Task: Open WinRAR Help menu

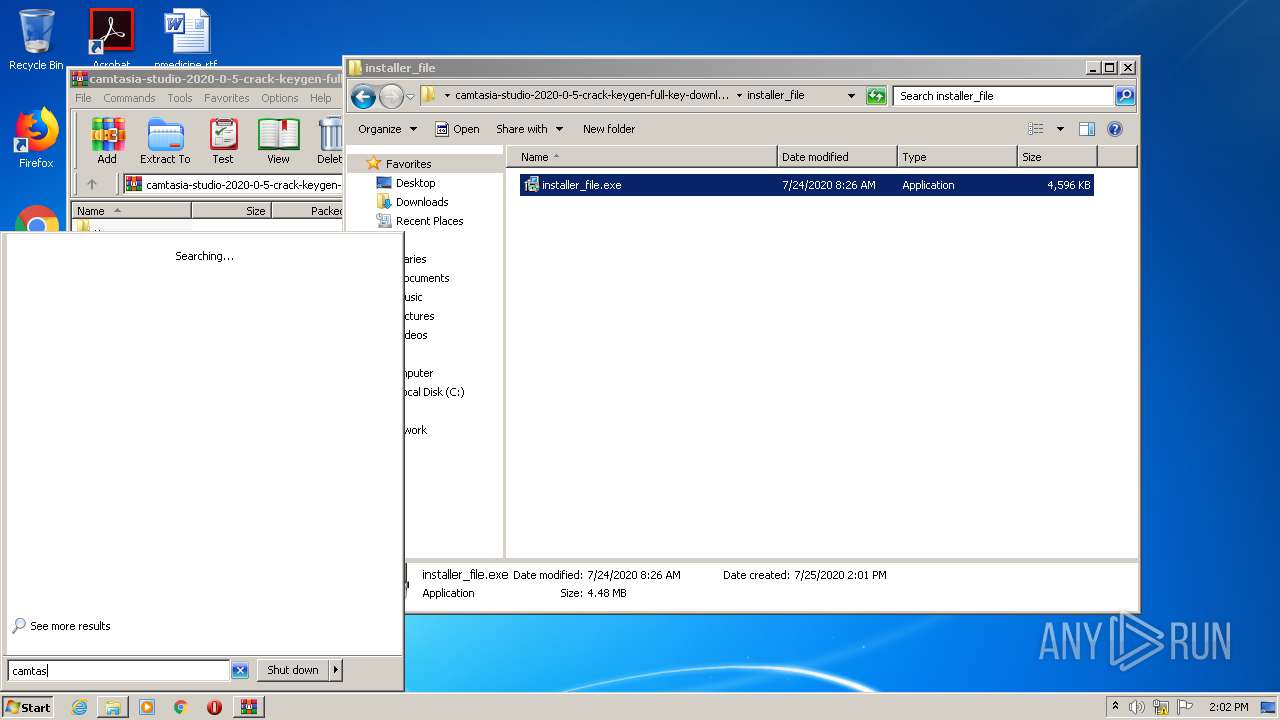Action: click(320, 98)
